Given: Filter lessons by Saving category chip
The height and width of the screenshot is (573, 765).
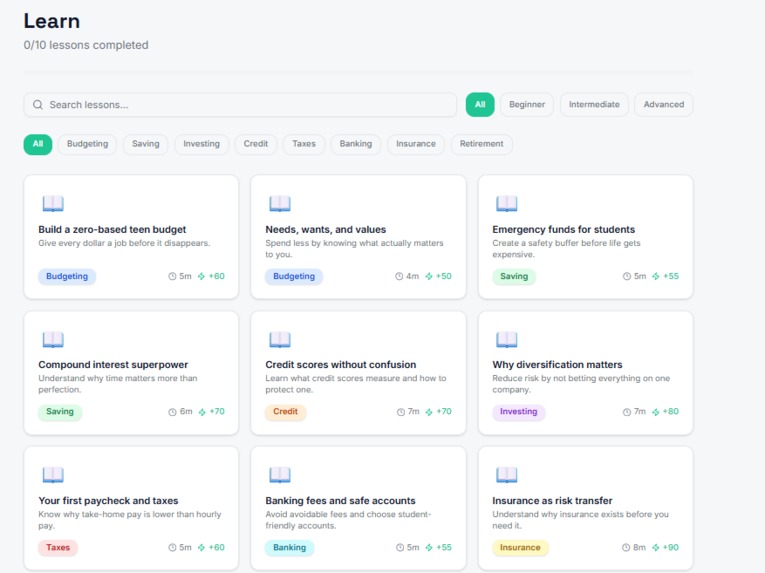Looking at the screenshot, I should coord(145,144).
